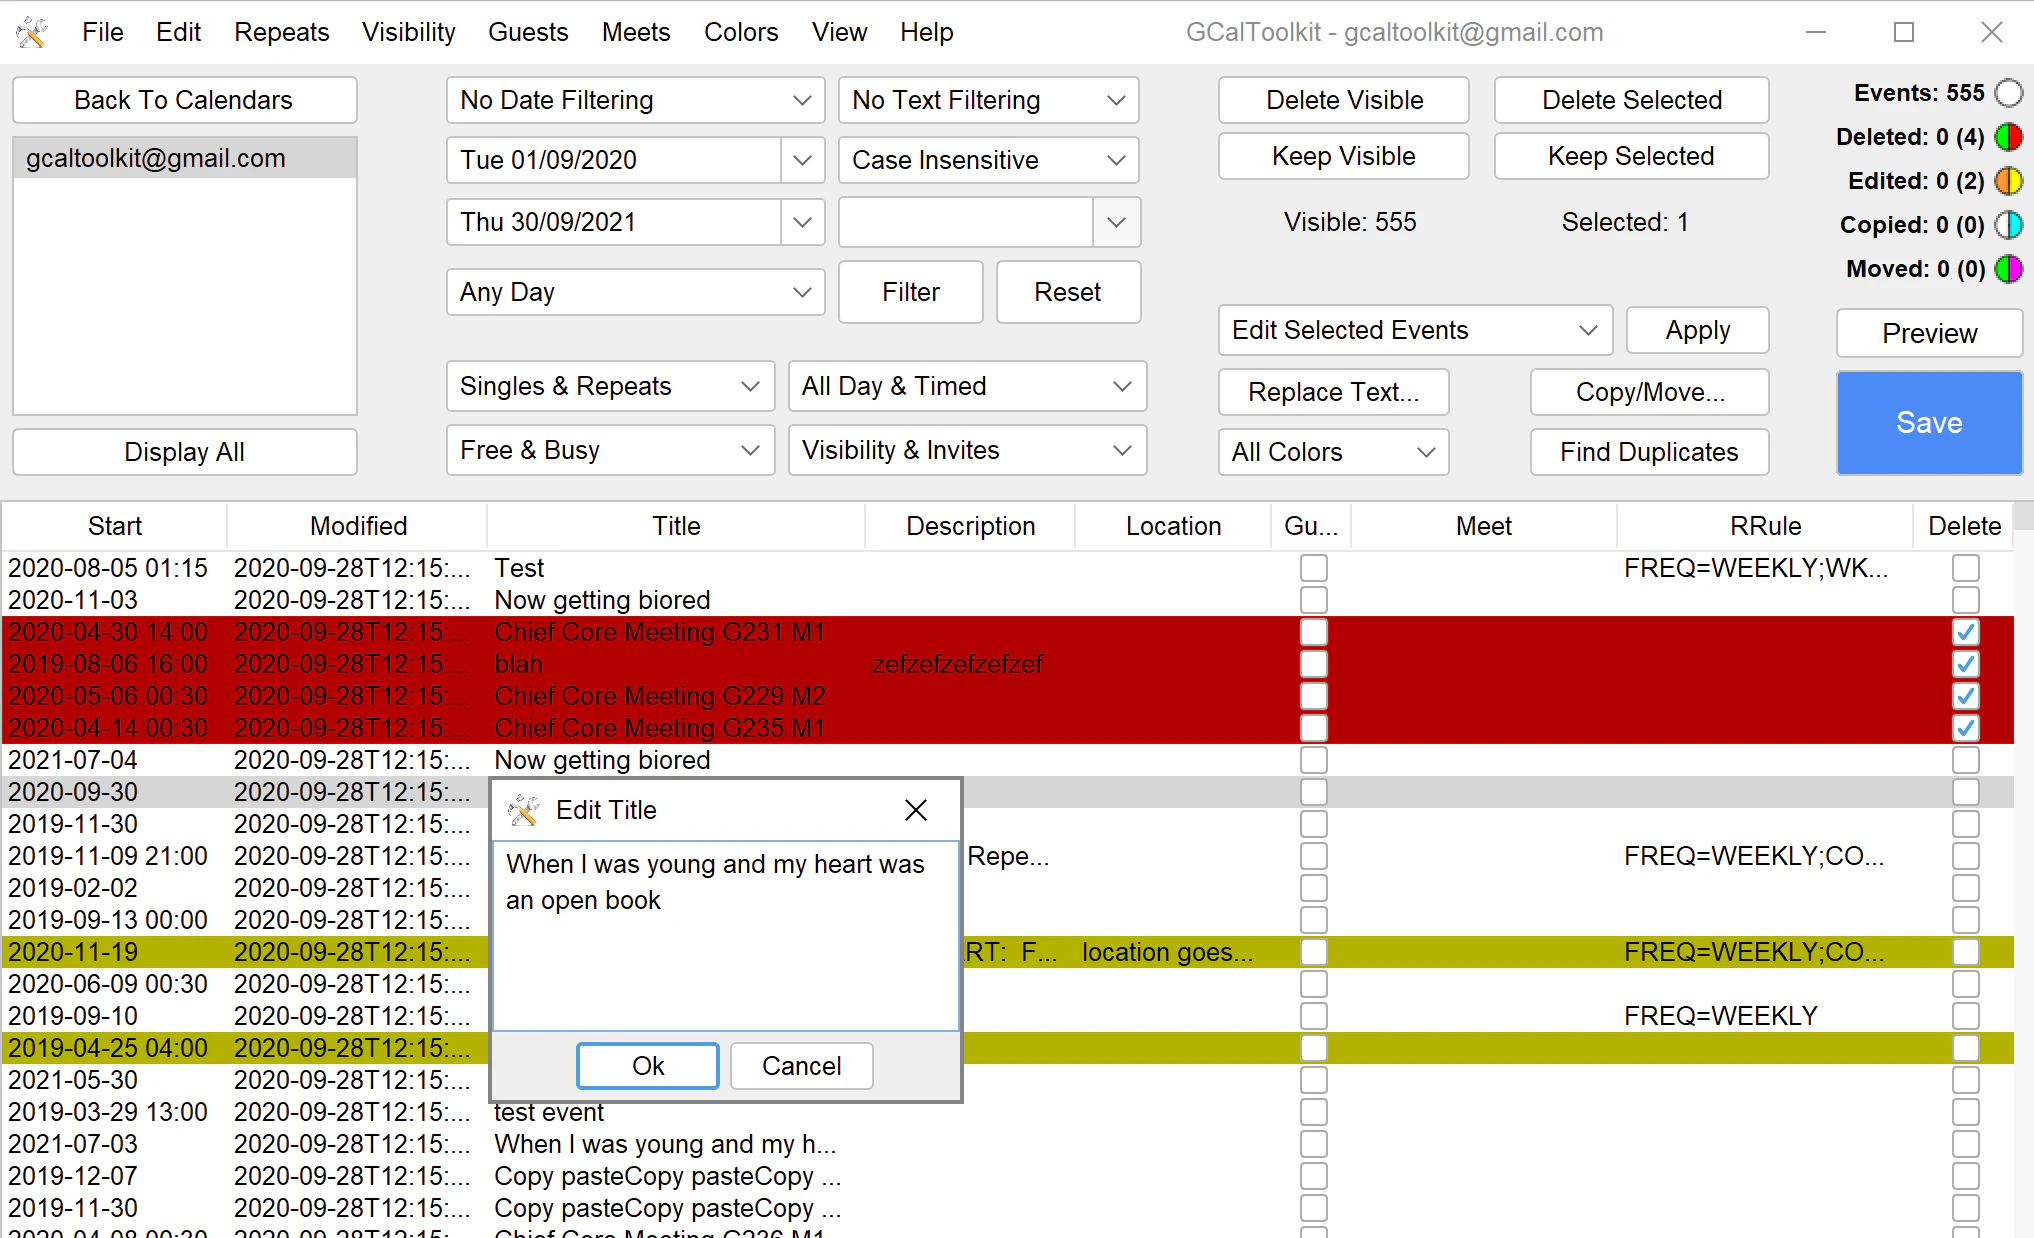The width and height of the screenshot is (2034, 1238).
Task: Click the Events counter circle indicator
Action: [2009, 92]
